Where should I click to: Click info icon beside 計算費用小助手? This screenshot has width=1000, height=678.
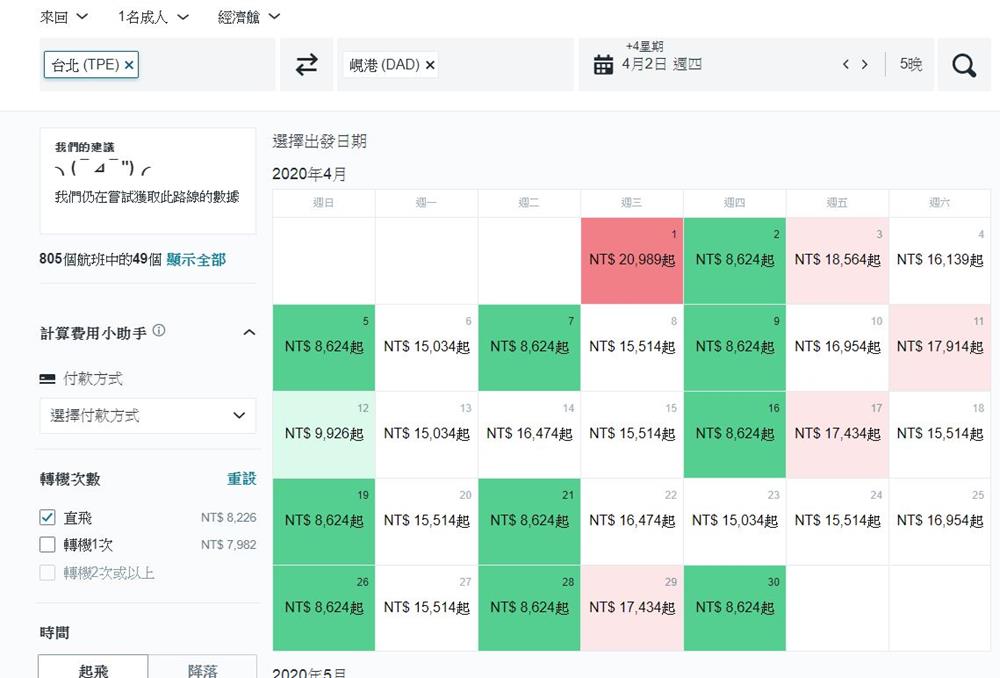tap(159, 331)
